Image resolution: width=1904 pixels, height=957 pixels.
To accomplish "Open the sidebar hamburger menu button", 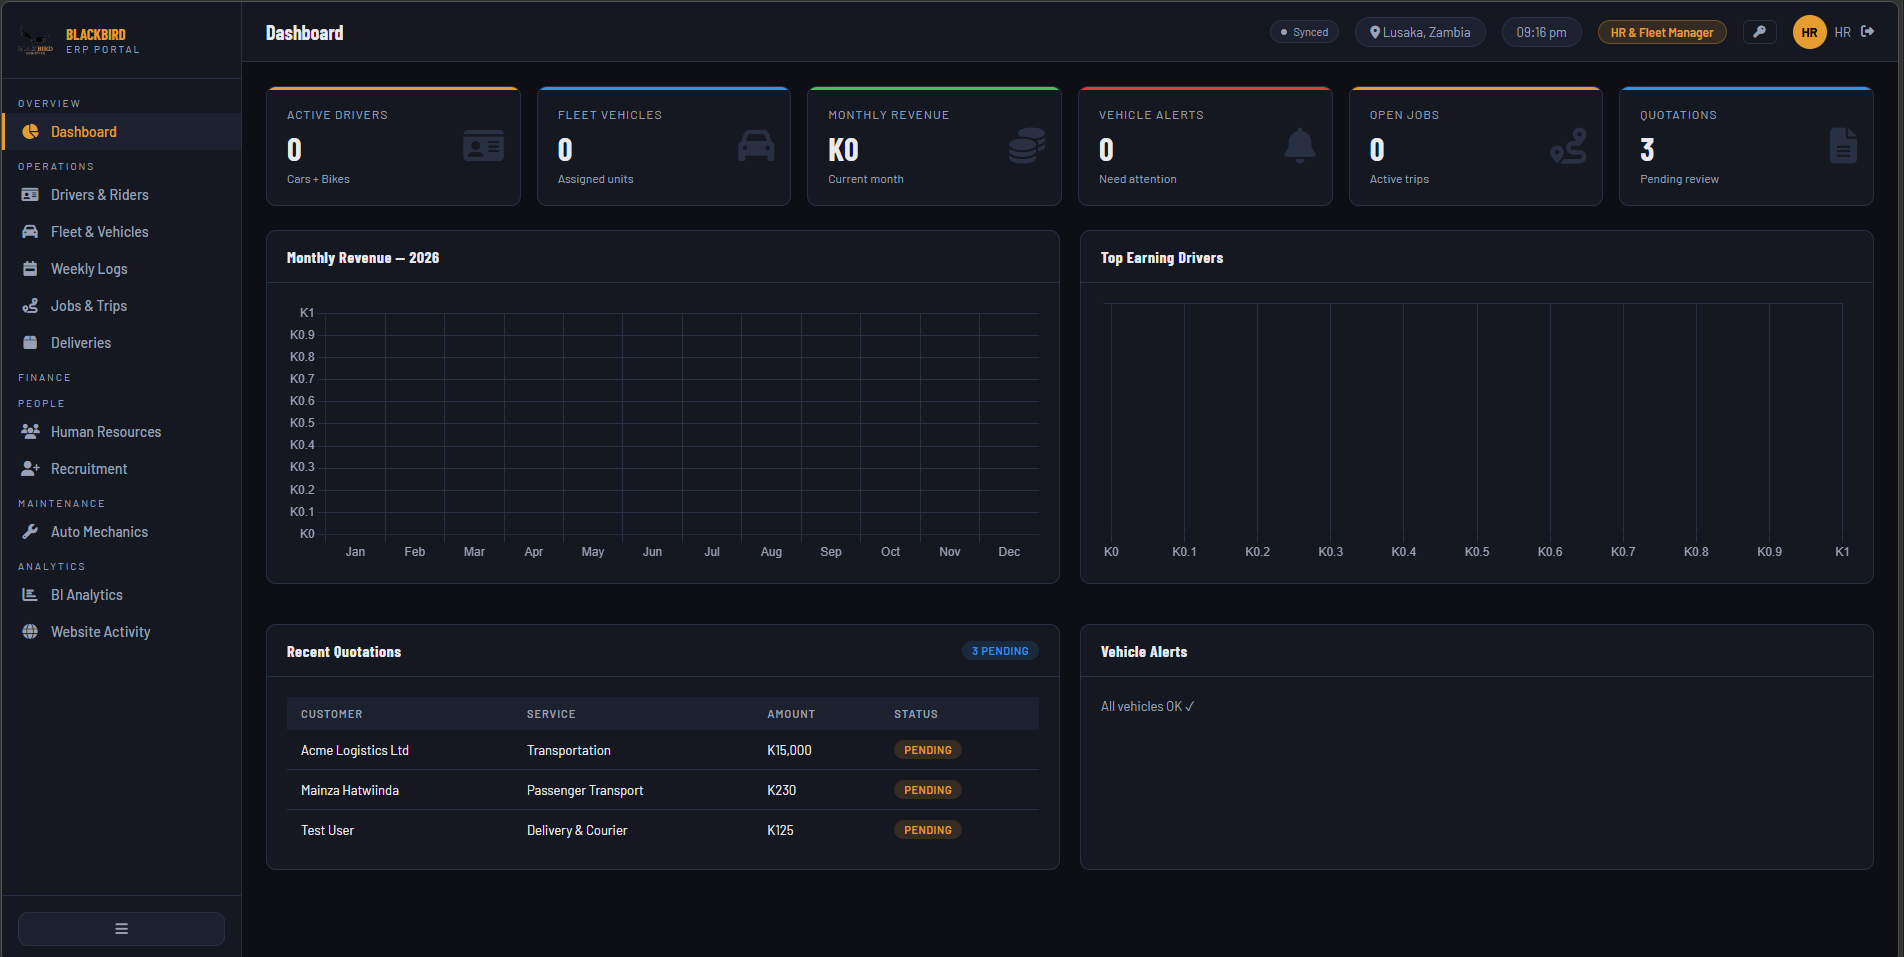I will (x=120, y=928).
